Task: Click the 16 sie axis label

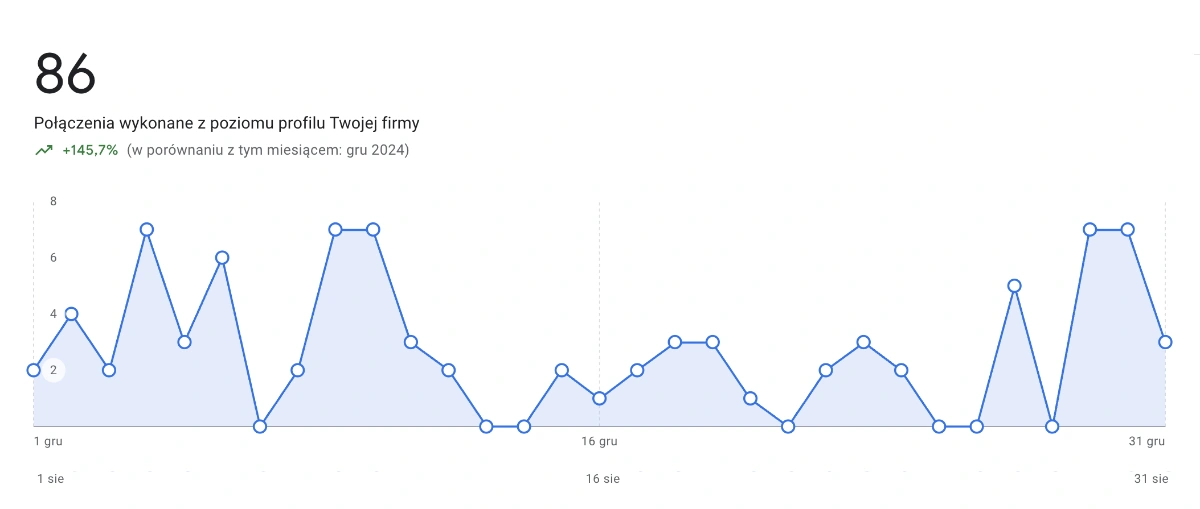Action: click(x=602, y=479)
